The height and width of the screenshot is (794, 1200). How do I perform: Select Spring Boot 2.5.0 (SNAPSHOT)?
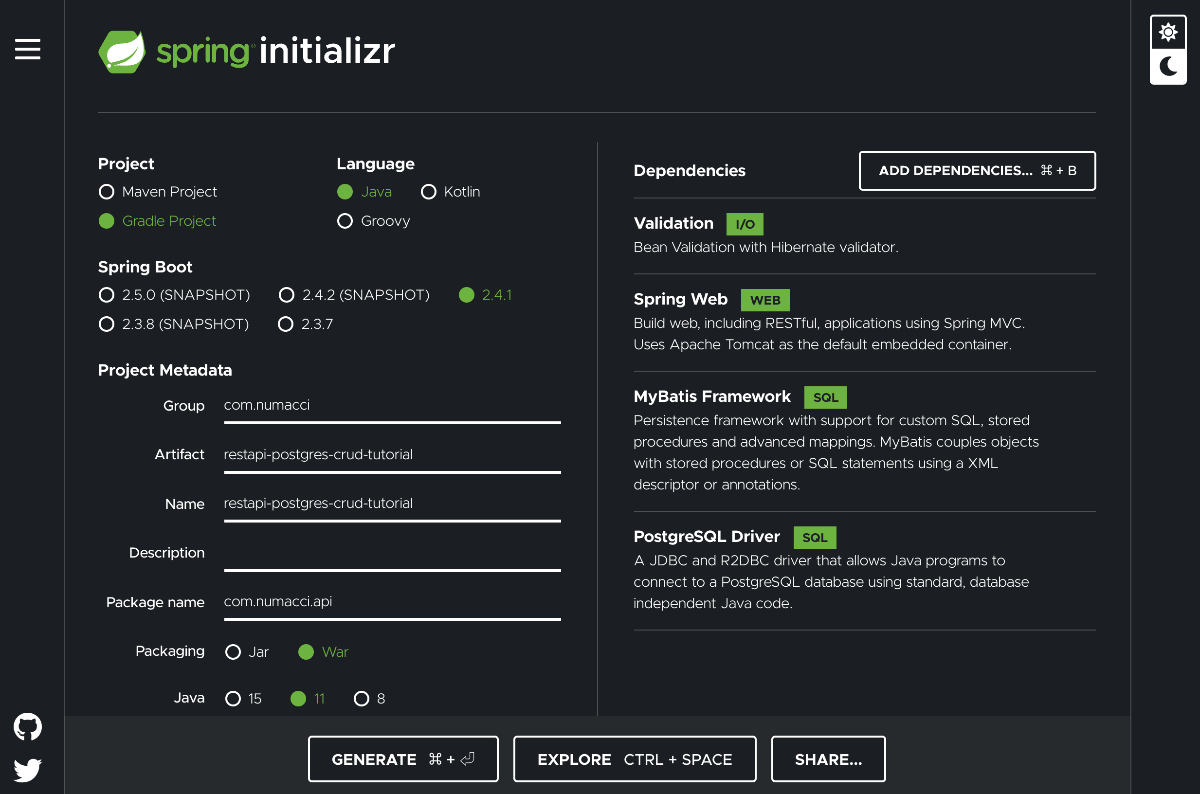point(174,295)
